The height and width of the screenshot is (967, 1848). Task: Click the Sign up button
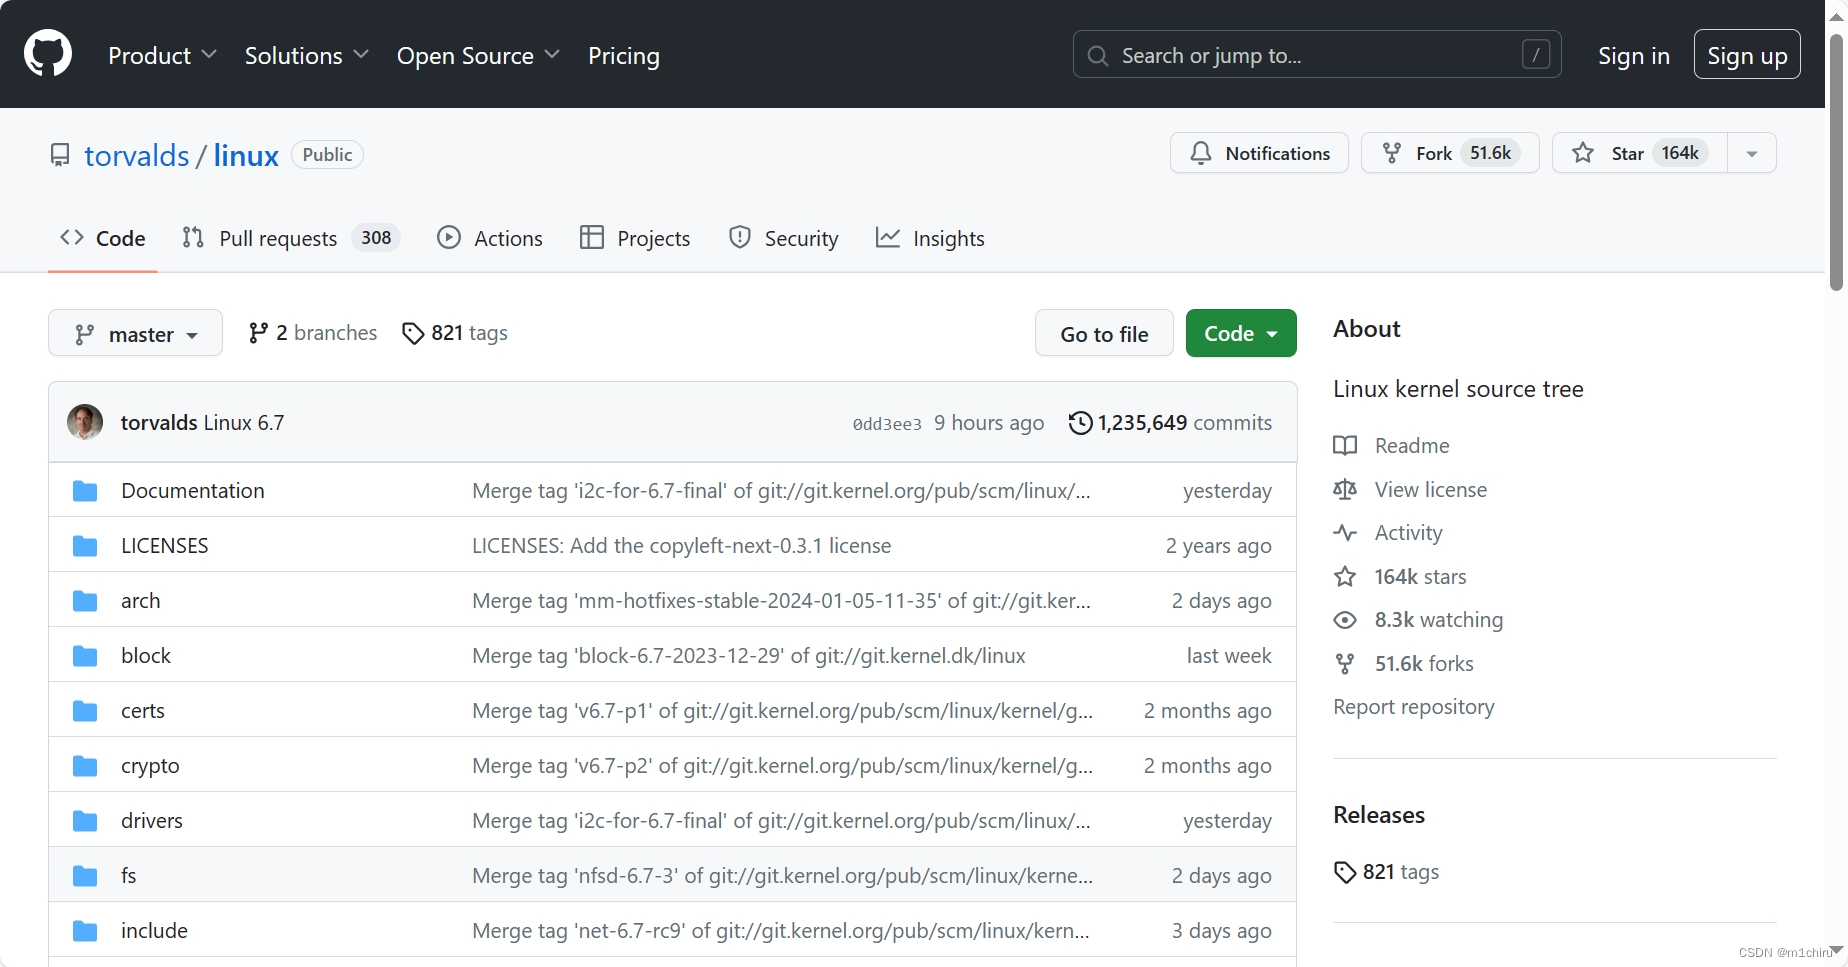pos(1747,55)
